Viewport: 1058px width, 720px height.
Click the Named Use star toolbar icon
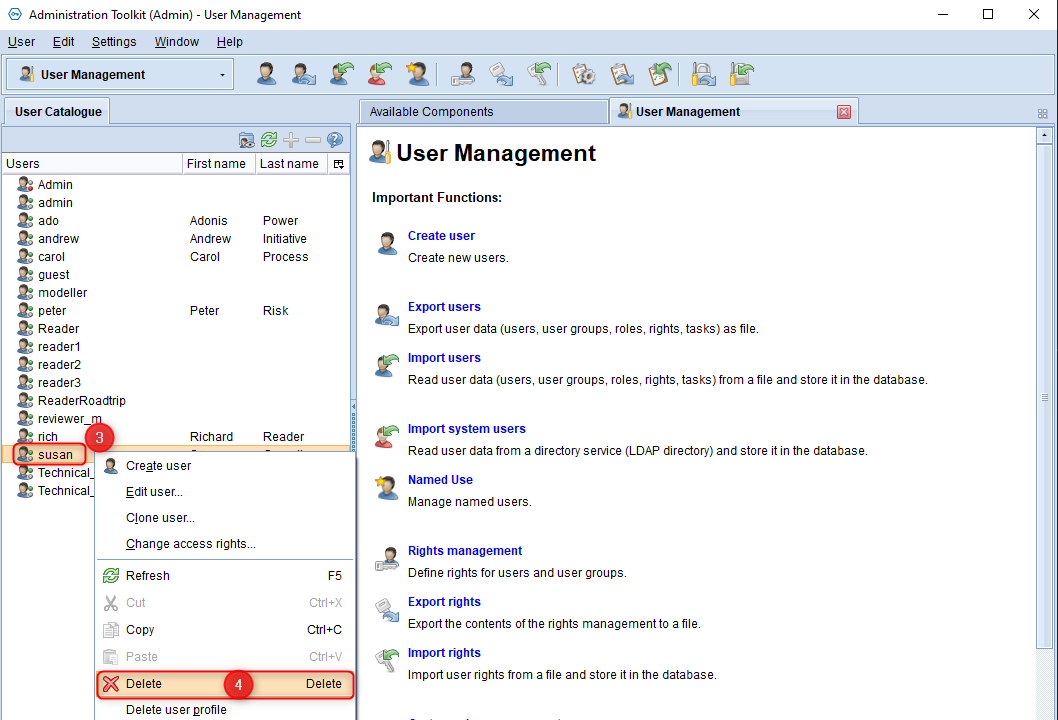(x=417, y=74)
